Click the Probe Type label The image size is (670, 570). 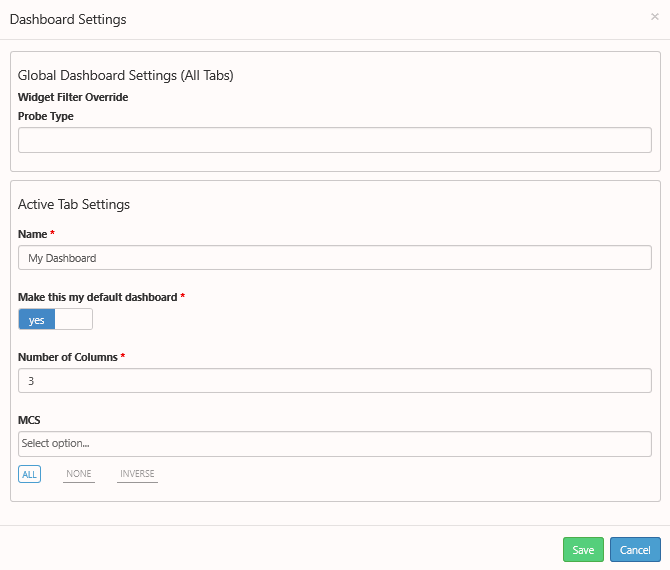46,116
